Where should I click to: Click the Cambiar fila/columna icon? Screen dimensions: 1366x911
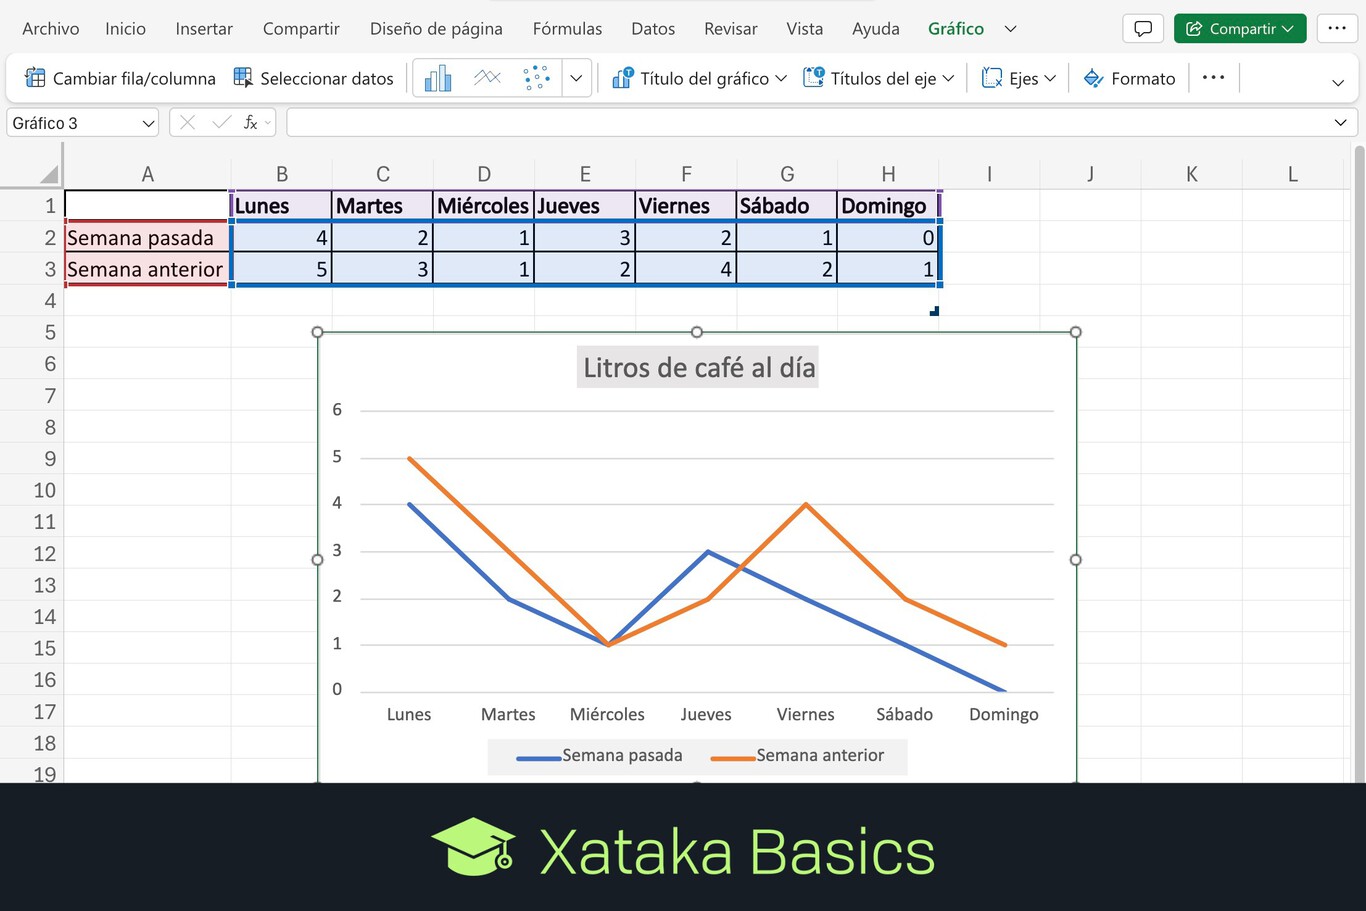pyautogui.click(x=35, y=78)
